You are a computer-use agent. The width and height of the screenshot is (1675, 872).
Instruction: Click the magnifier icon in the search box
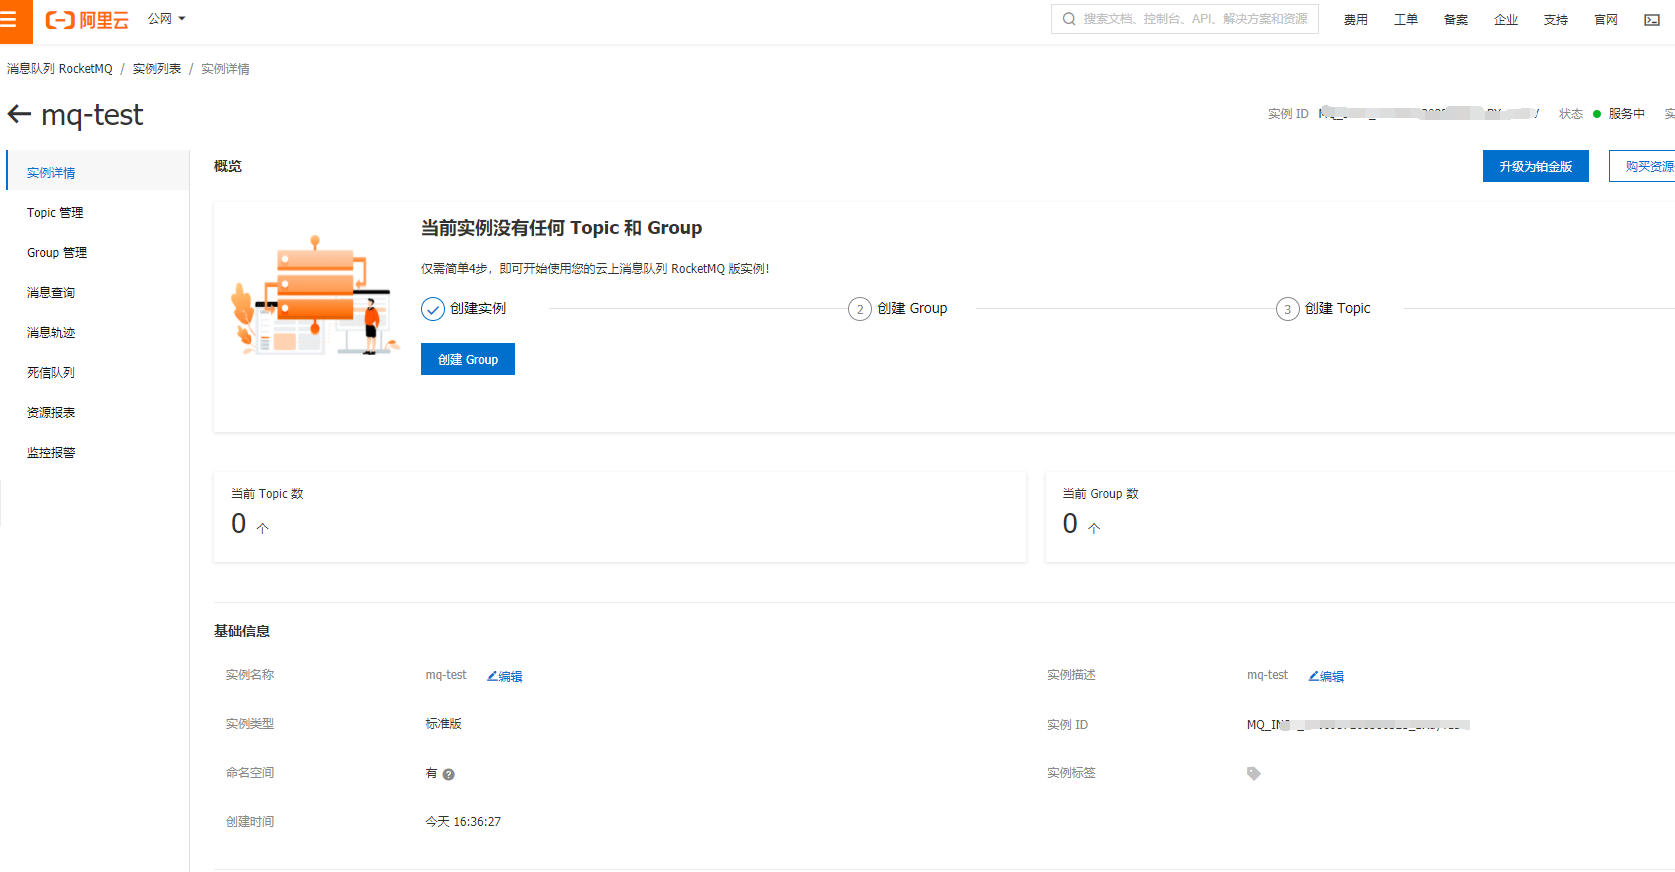click(1069, 19)
